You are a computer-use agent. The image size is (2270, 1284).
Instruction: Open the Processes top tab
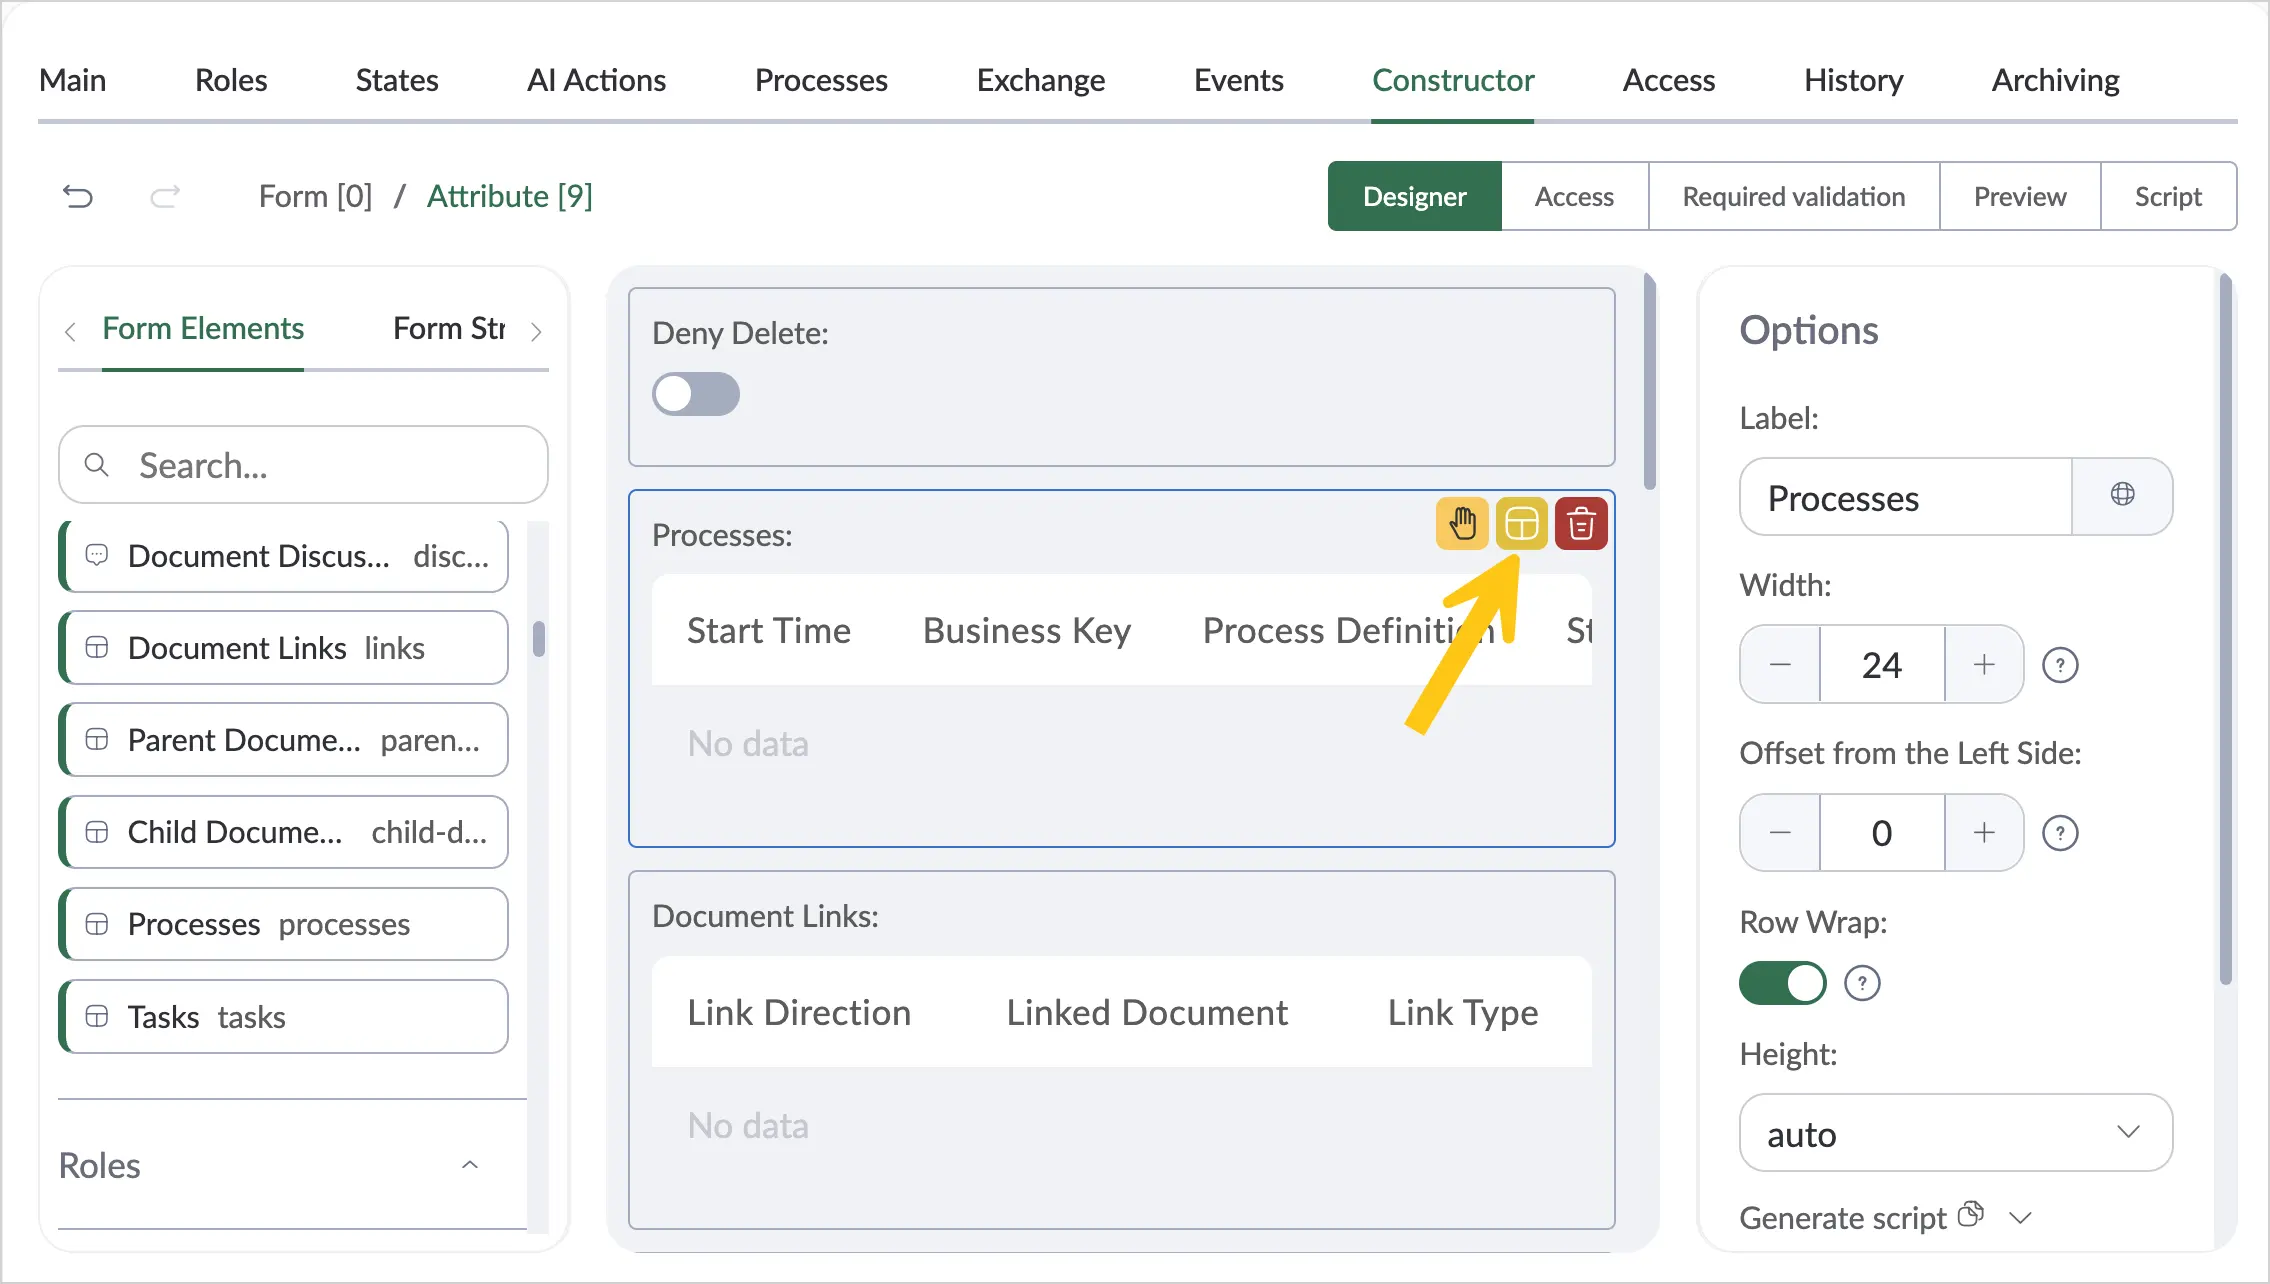(x=821, y=80)
